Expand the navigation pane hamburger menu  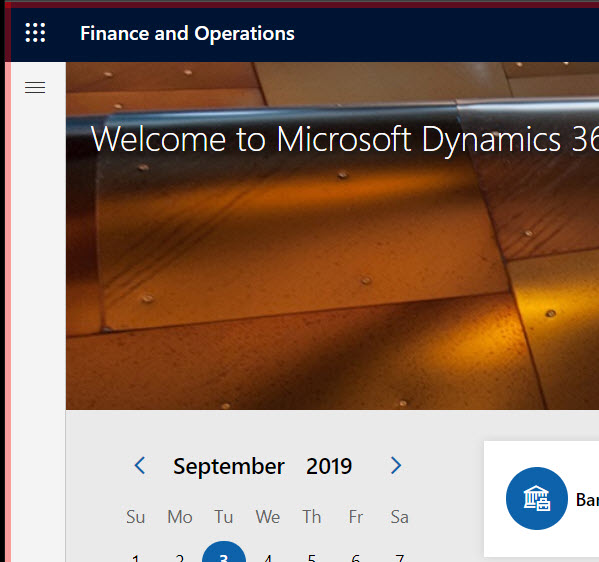[x=35, y=87]
